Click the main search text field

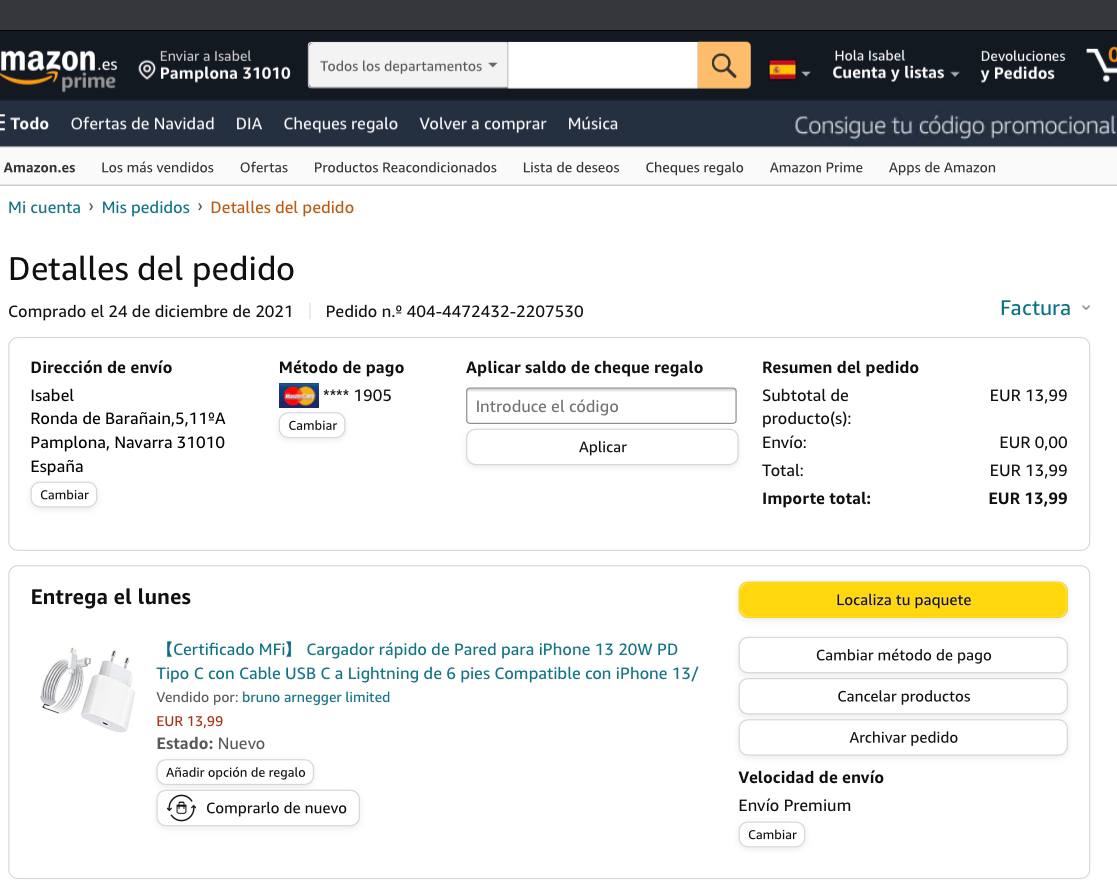pos(603,66)
